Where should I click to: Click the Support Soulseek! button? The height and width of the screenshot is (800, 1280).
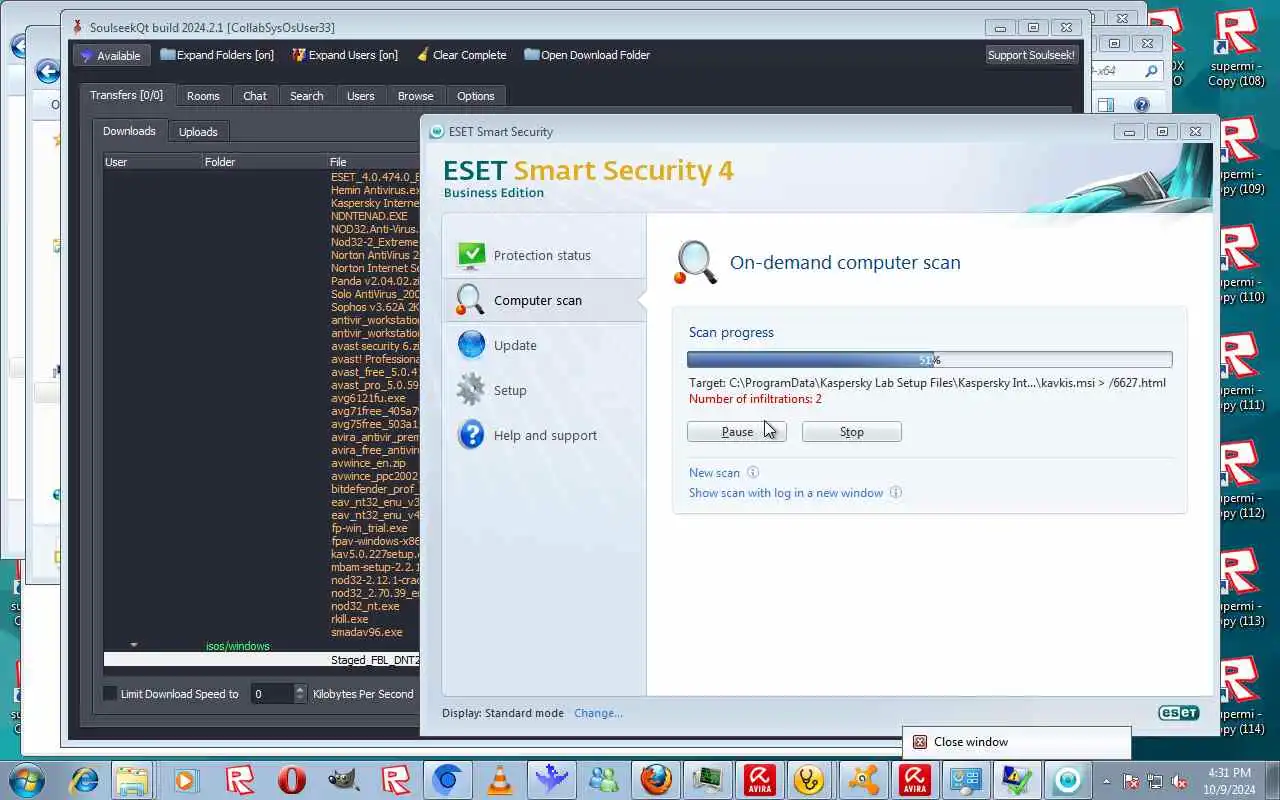pyautogui.click(x=1031, y=55)
